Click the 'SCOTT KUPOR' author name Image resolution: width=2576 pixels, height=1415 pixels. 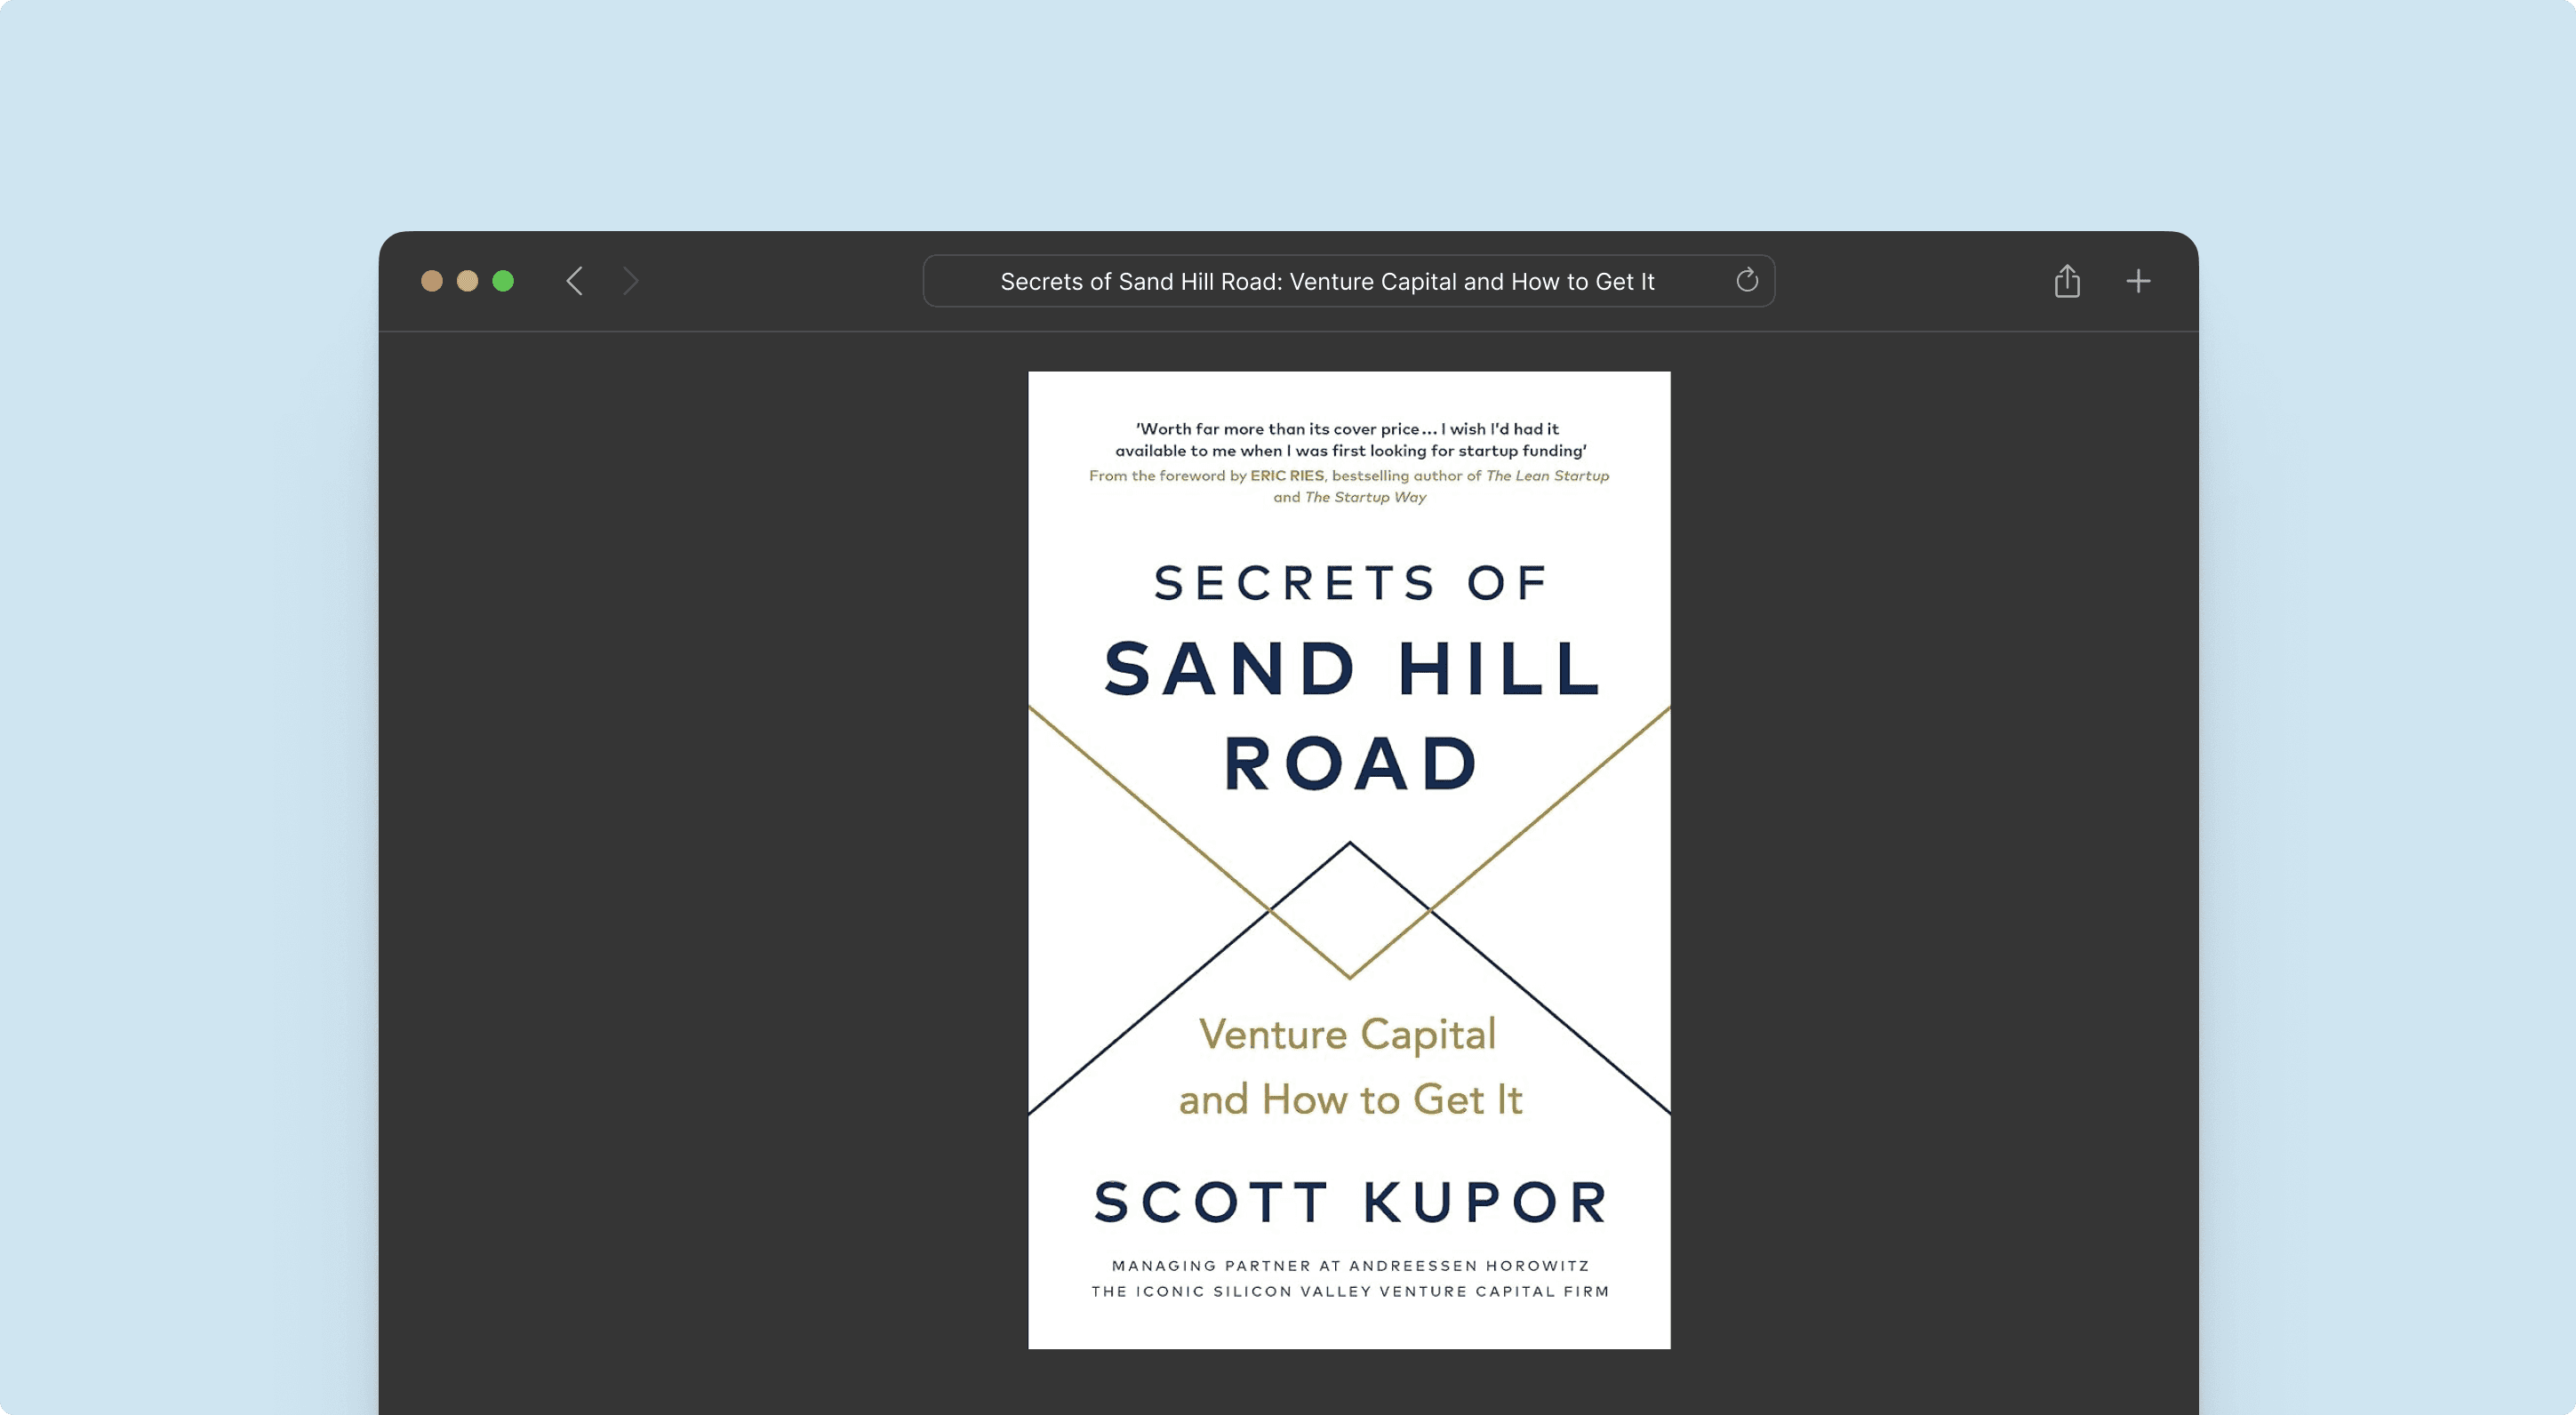pos(1350,1202)
